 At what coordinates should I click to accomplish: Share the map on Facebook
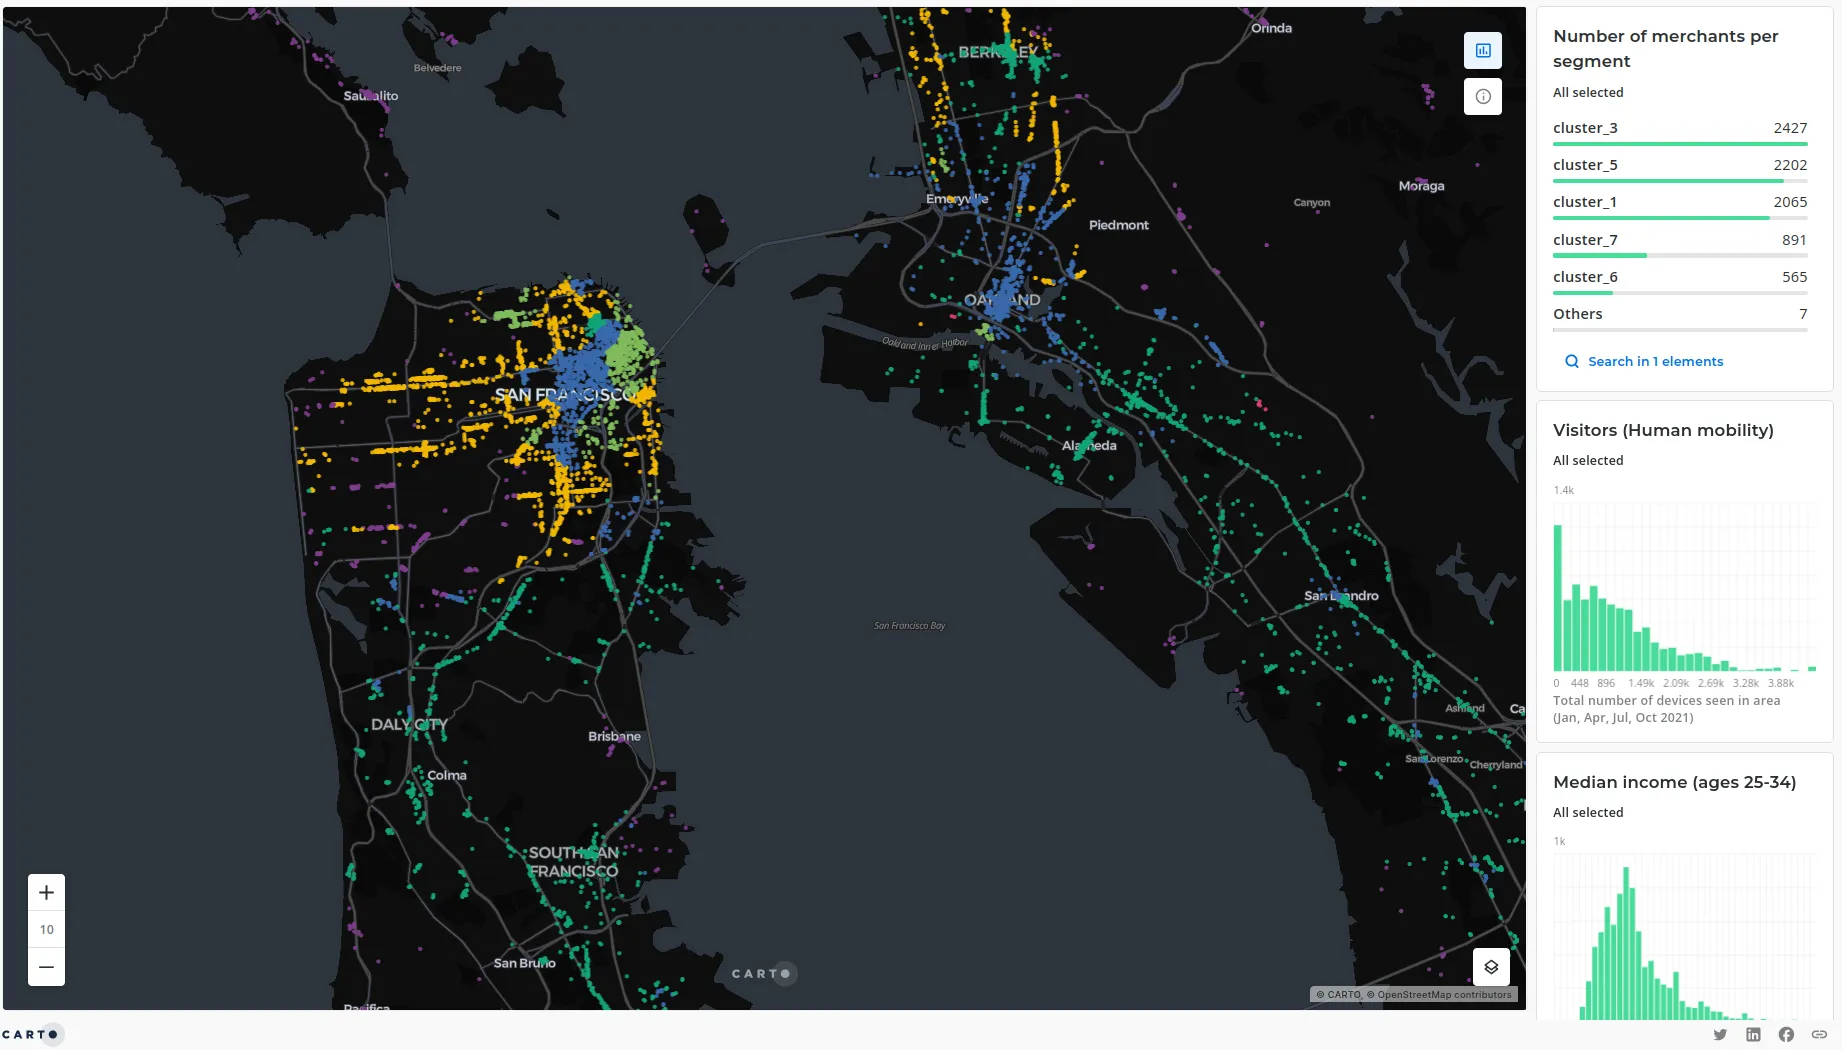coord(1786,1034)
